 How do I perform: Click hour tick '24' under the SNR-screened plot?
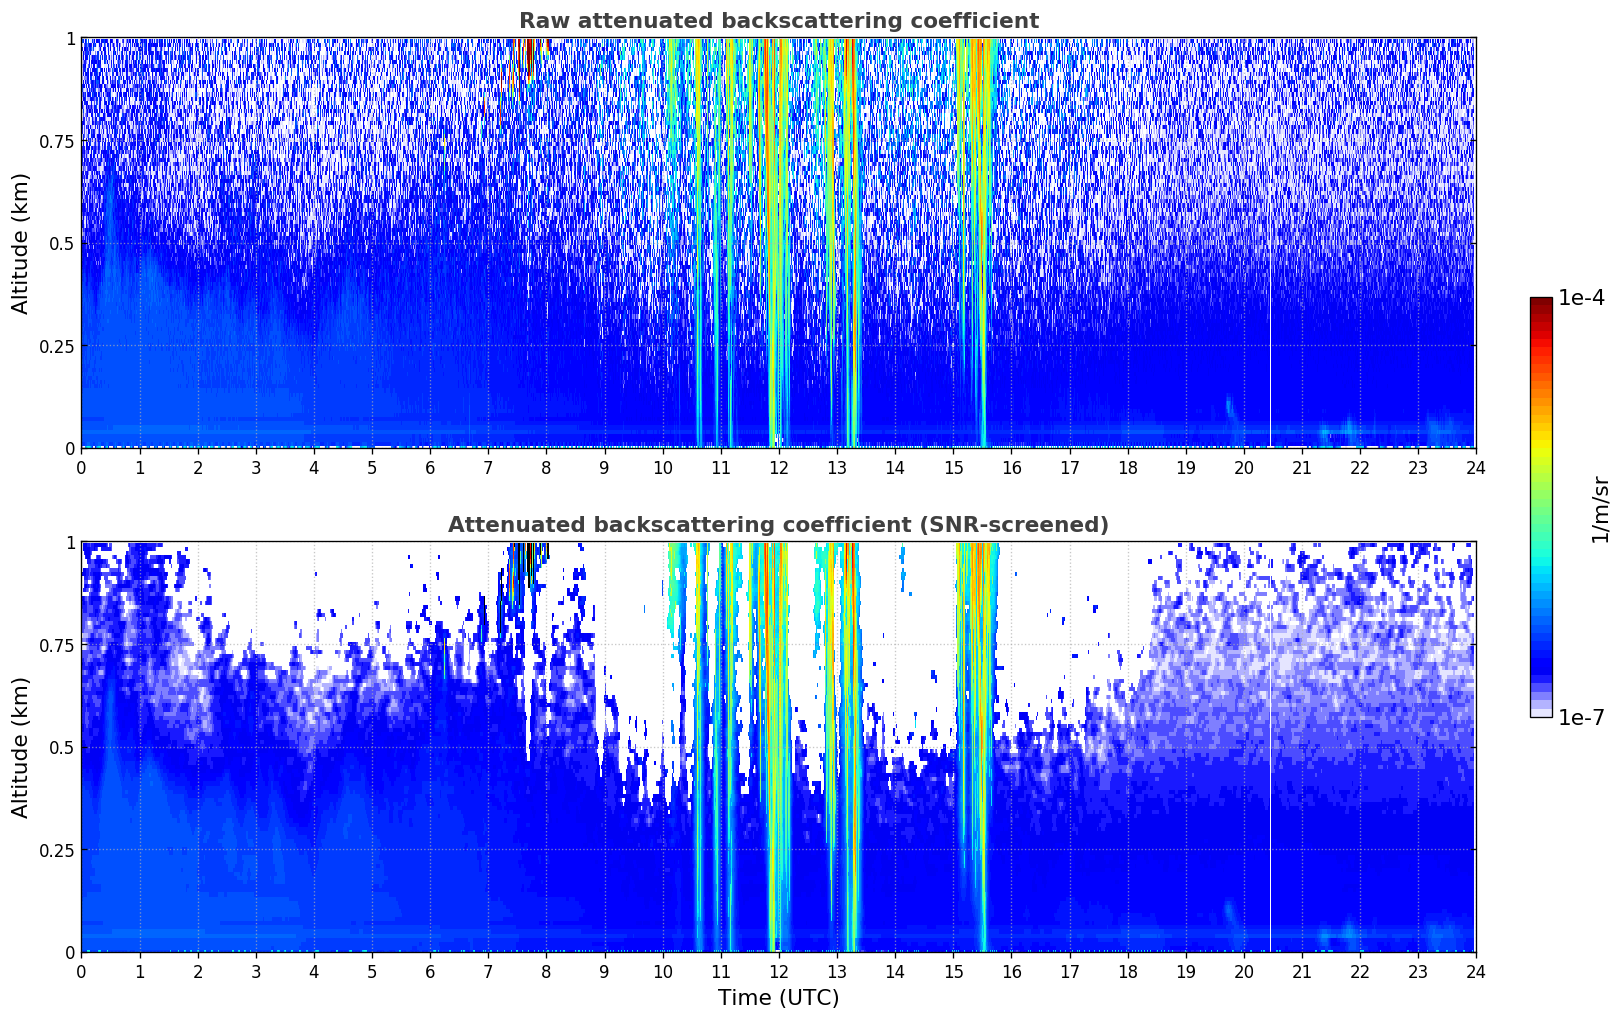click(x=1475, y=971)
